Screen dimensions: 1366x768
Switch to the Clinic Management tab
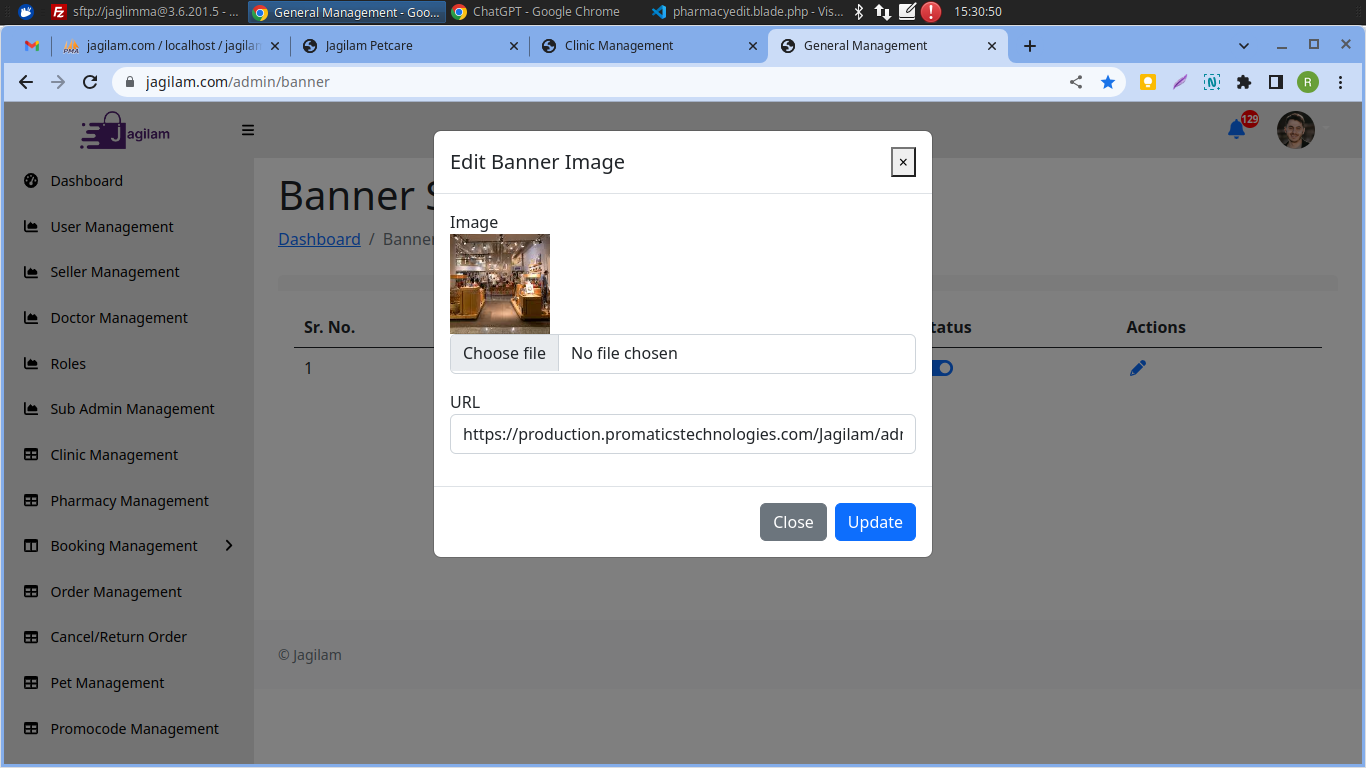pos(618,46)
